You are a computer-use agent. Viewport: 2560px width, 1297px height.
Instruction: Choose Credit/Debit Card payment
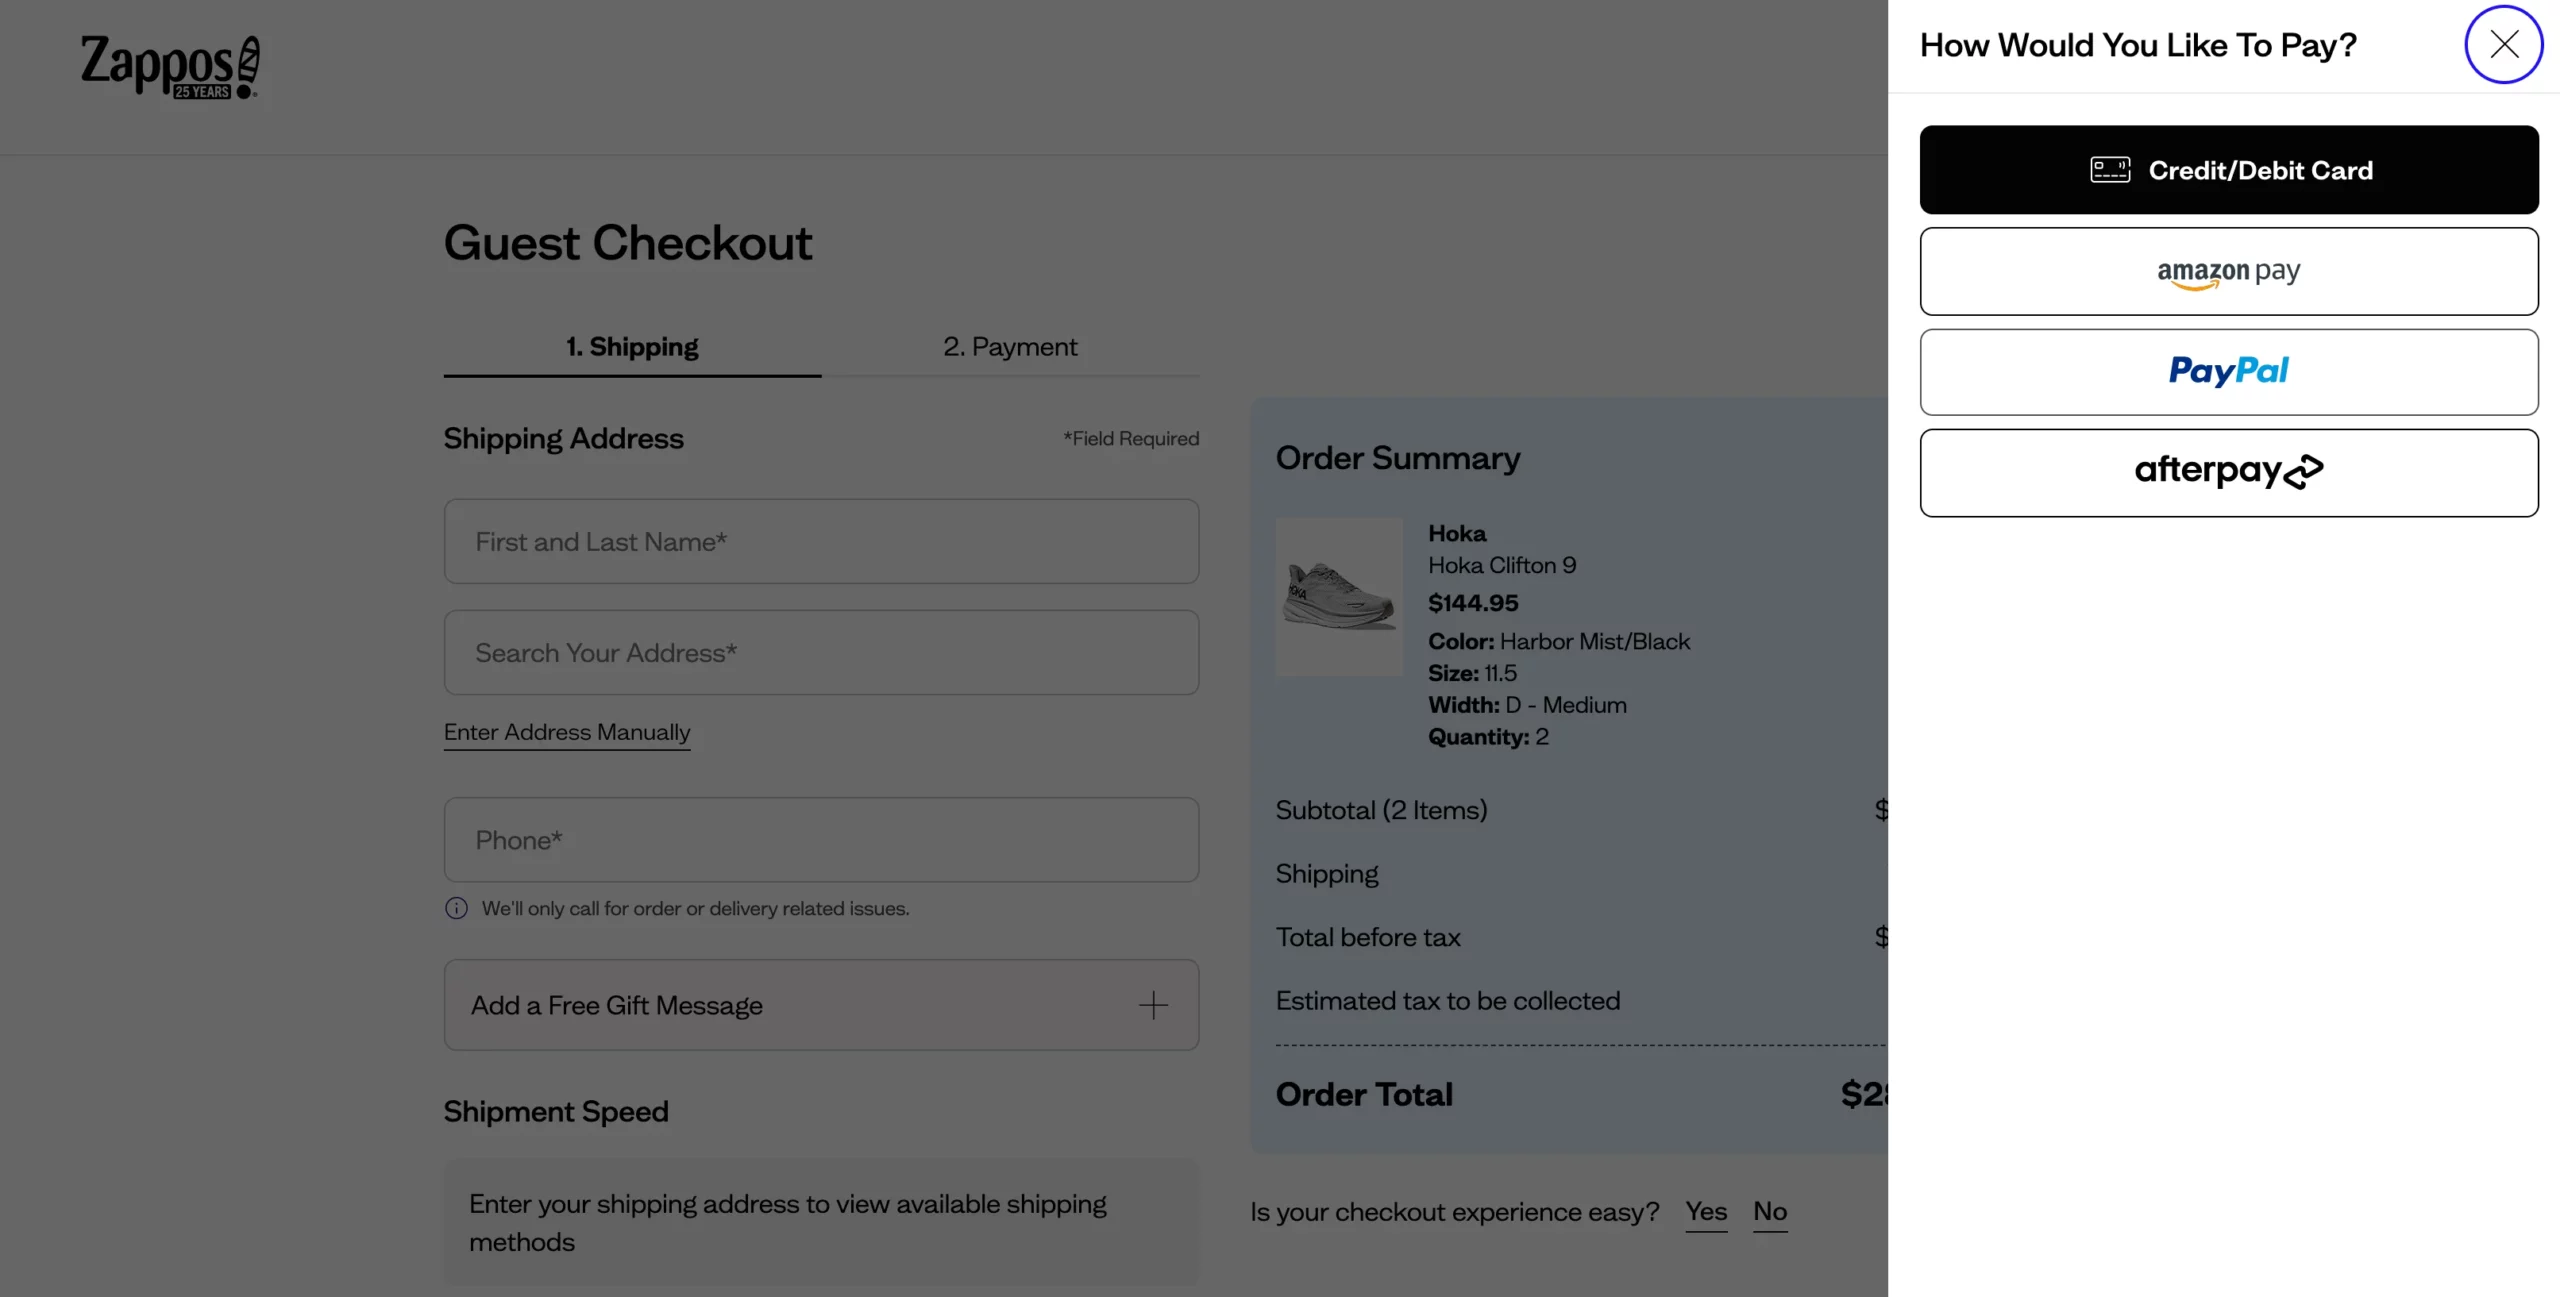[x=2228, y=170]
